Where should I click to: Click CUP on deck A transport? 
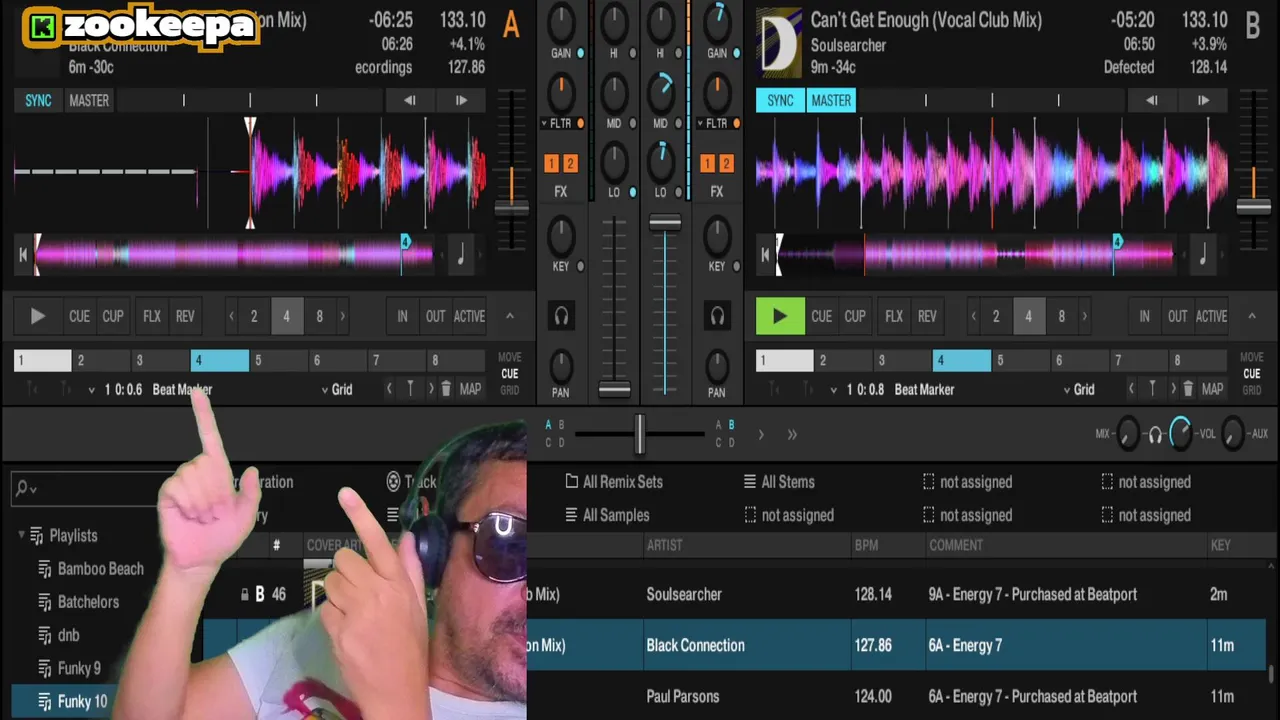113,316
